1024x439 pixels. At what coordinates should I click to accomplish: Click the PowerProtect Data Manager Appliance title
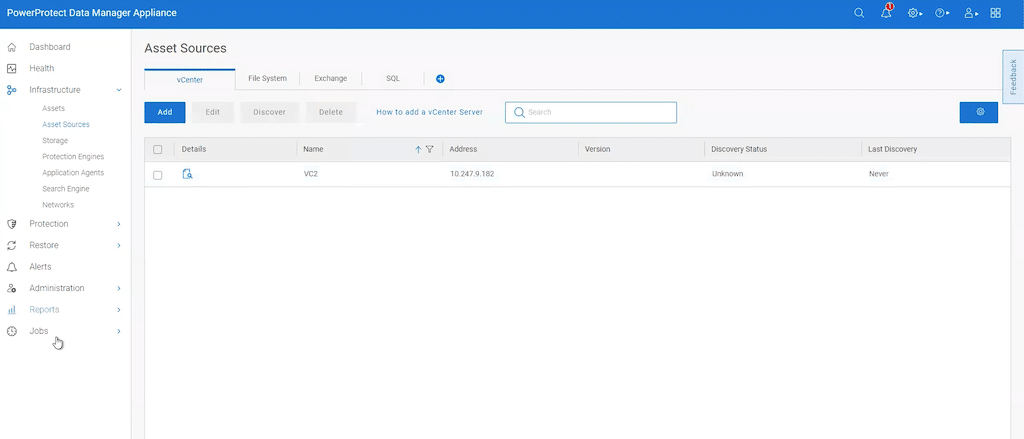(91, 13)
